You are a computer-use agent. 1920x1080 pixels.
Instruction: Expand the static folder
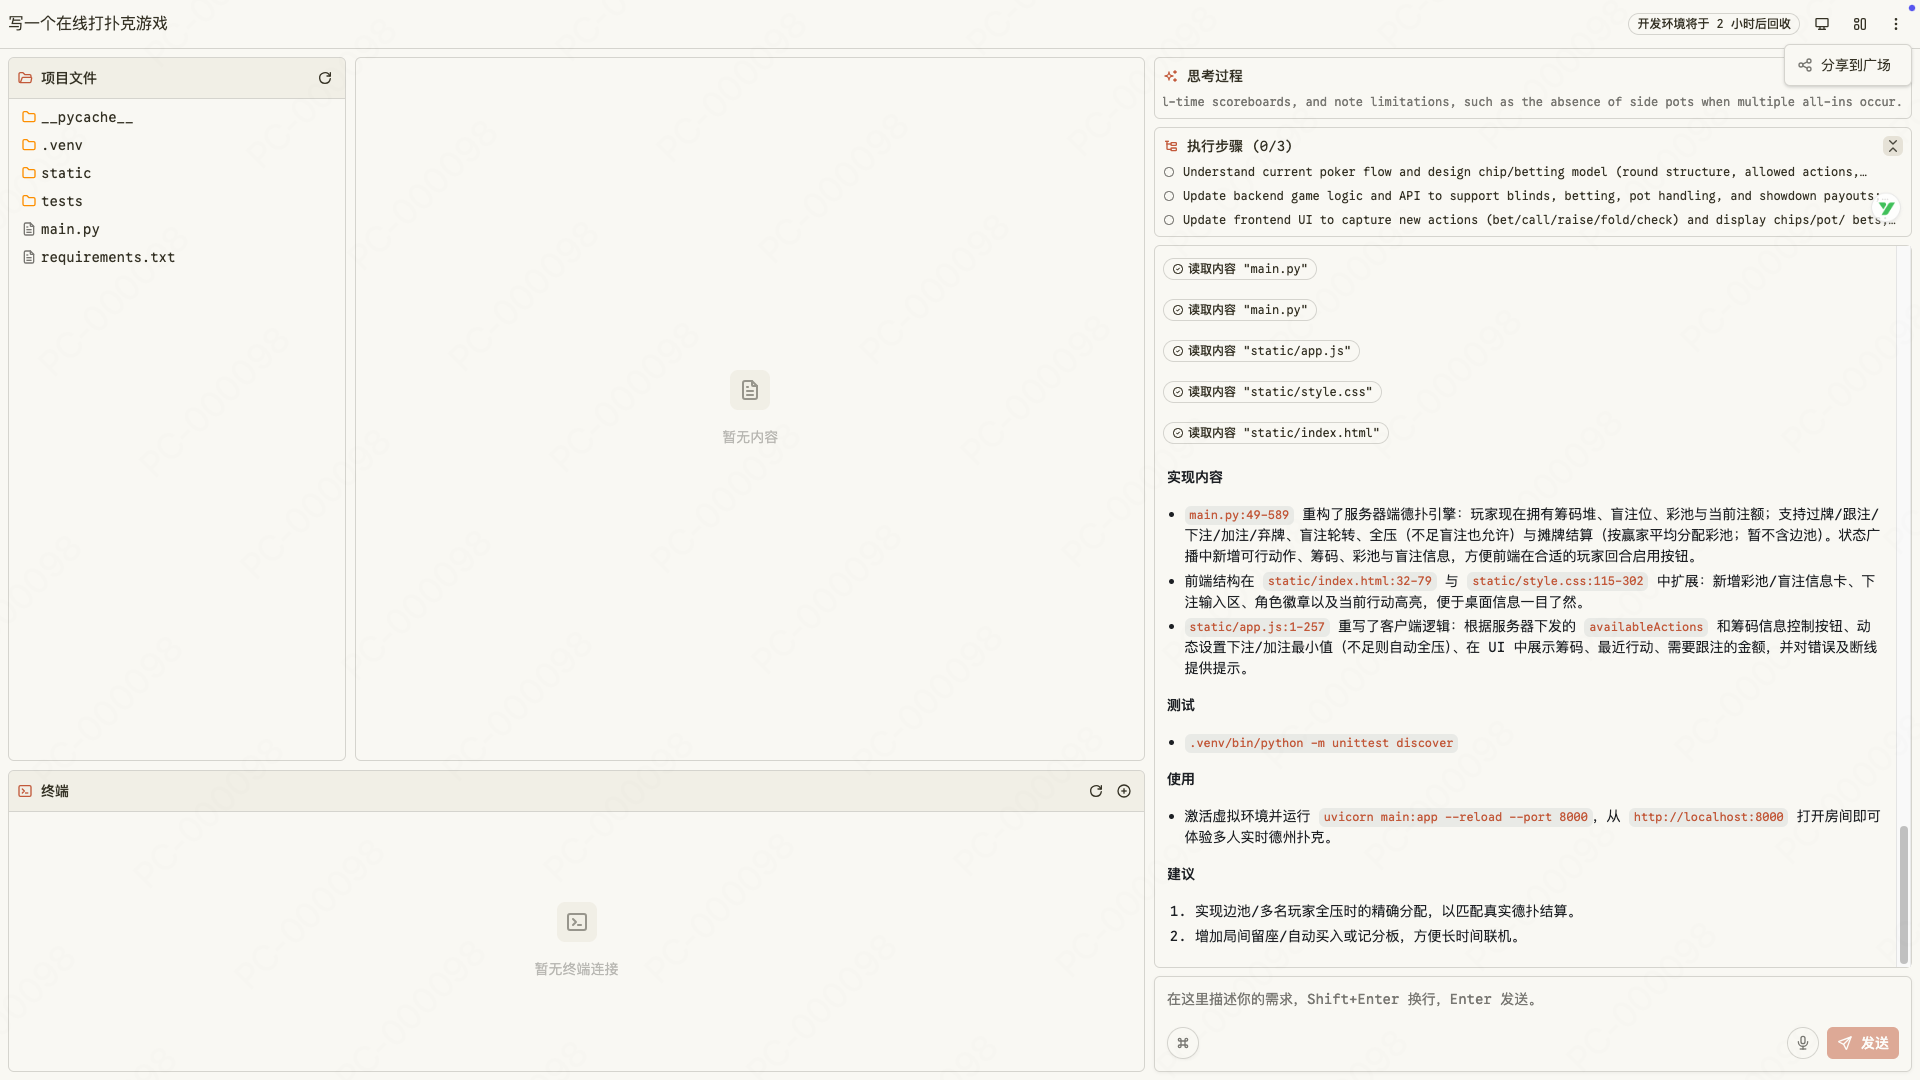[67, 173]
